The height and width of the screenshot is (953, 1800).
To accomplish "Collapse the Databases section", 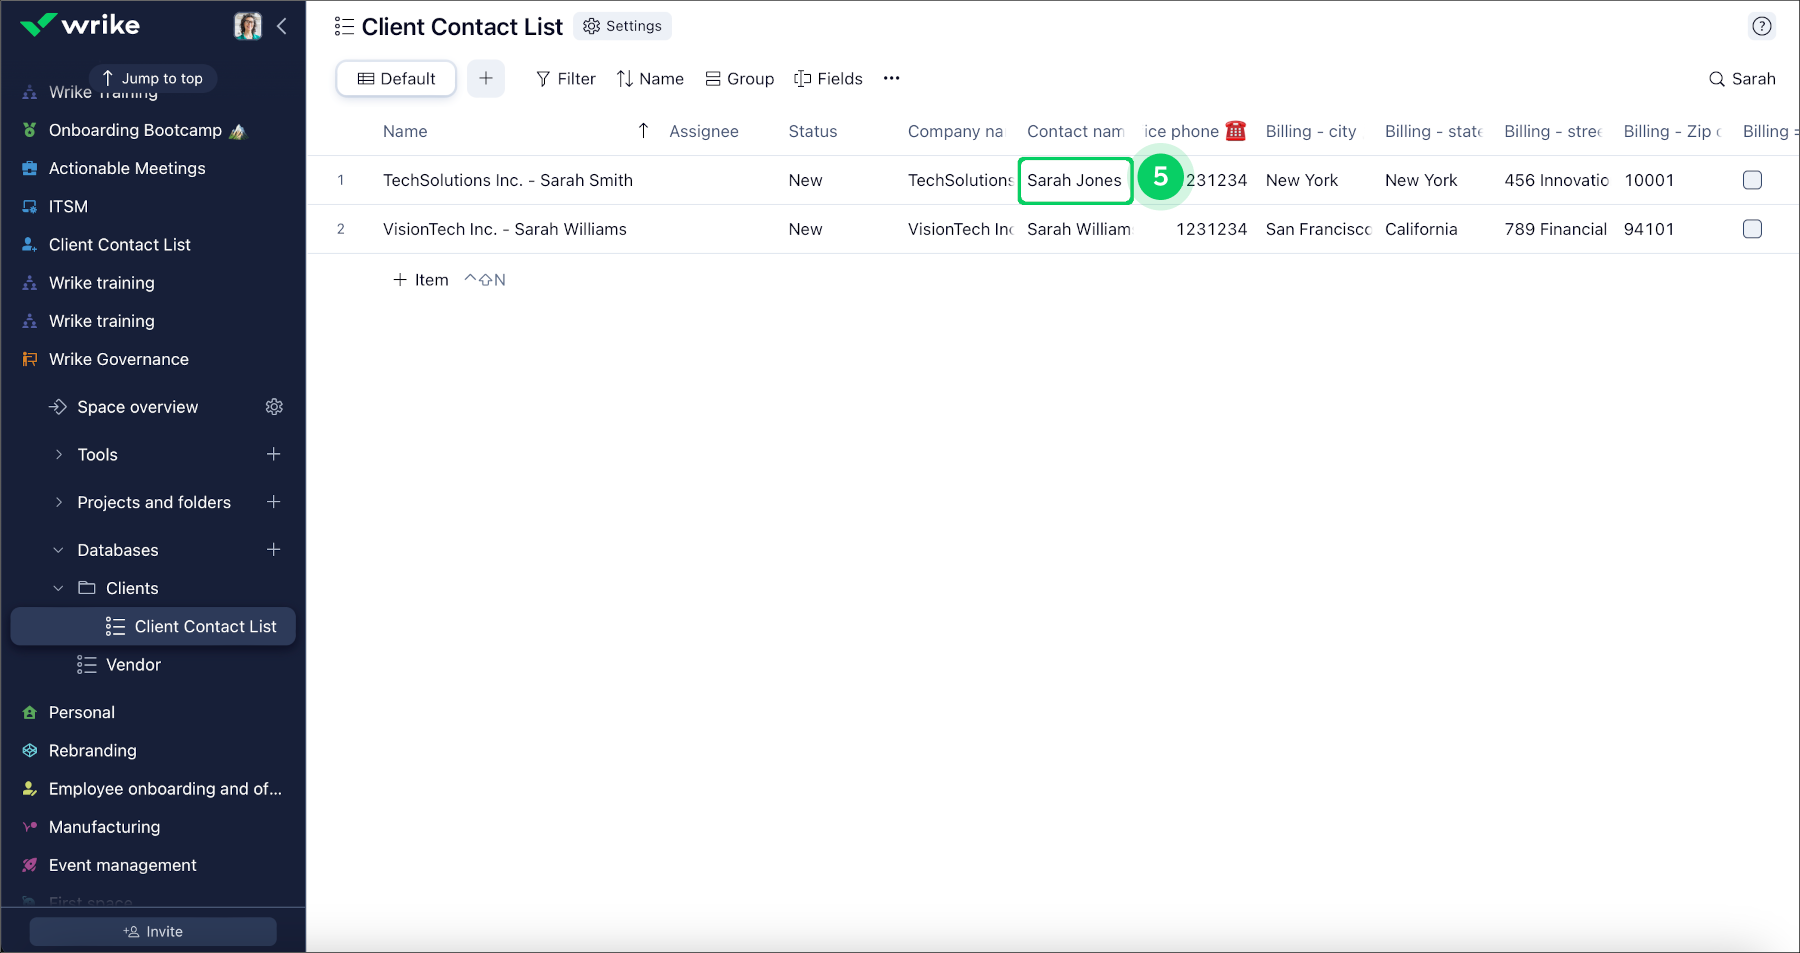I will [58, 549].
